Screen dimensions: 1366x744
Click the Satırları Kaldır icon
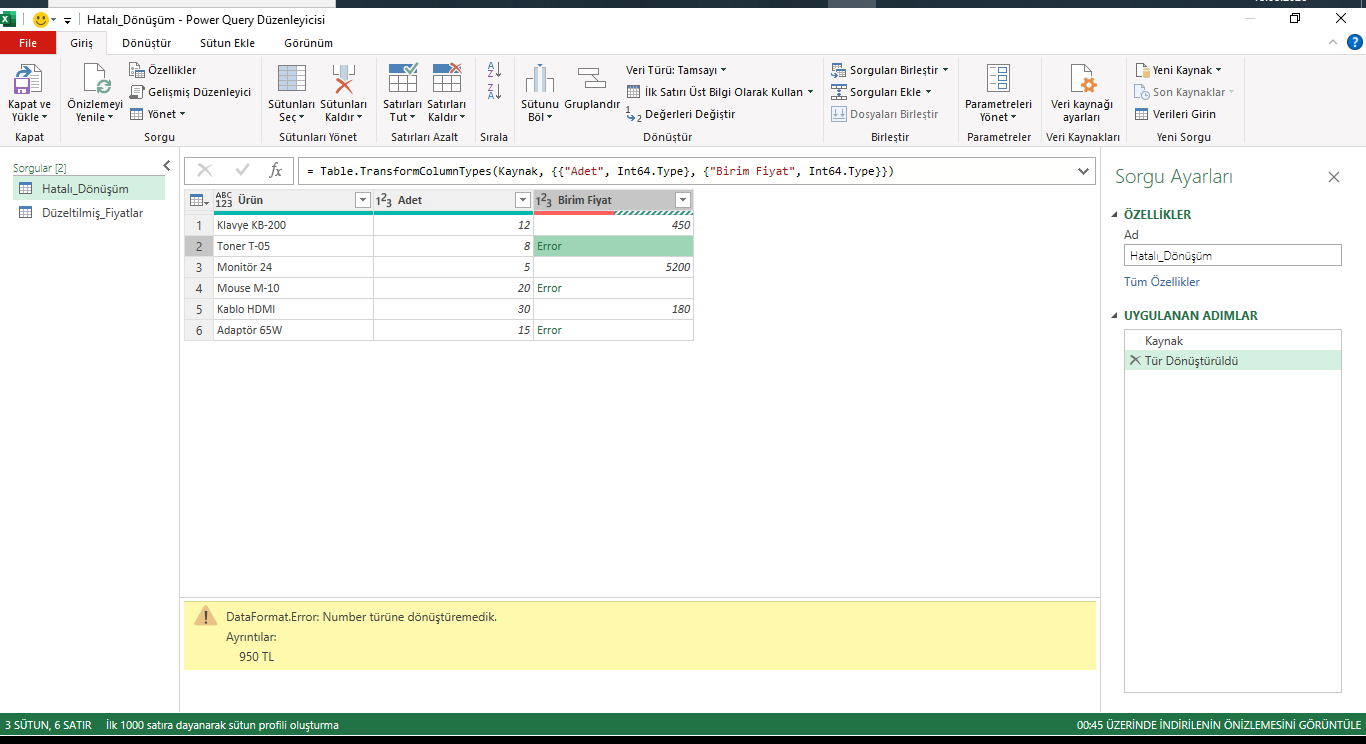[446, 78]
